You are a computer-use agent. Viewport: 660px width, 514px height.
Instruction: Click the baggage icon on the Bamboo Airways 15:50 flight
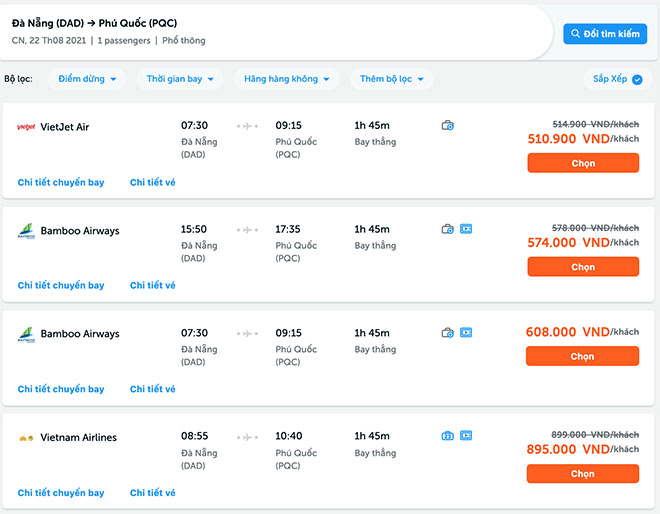point(448,229)
